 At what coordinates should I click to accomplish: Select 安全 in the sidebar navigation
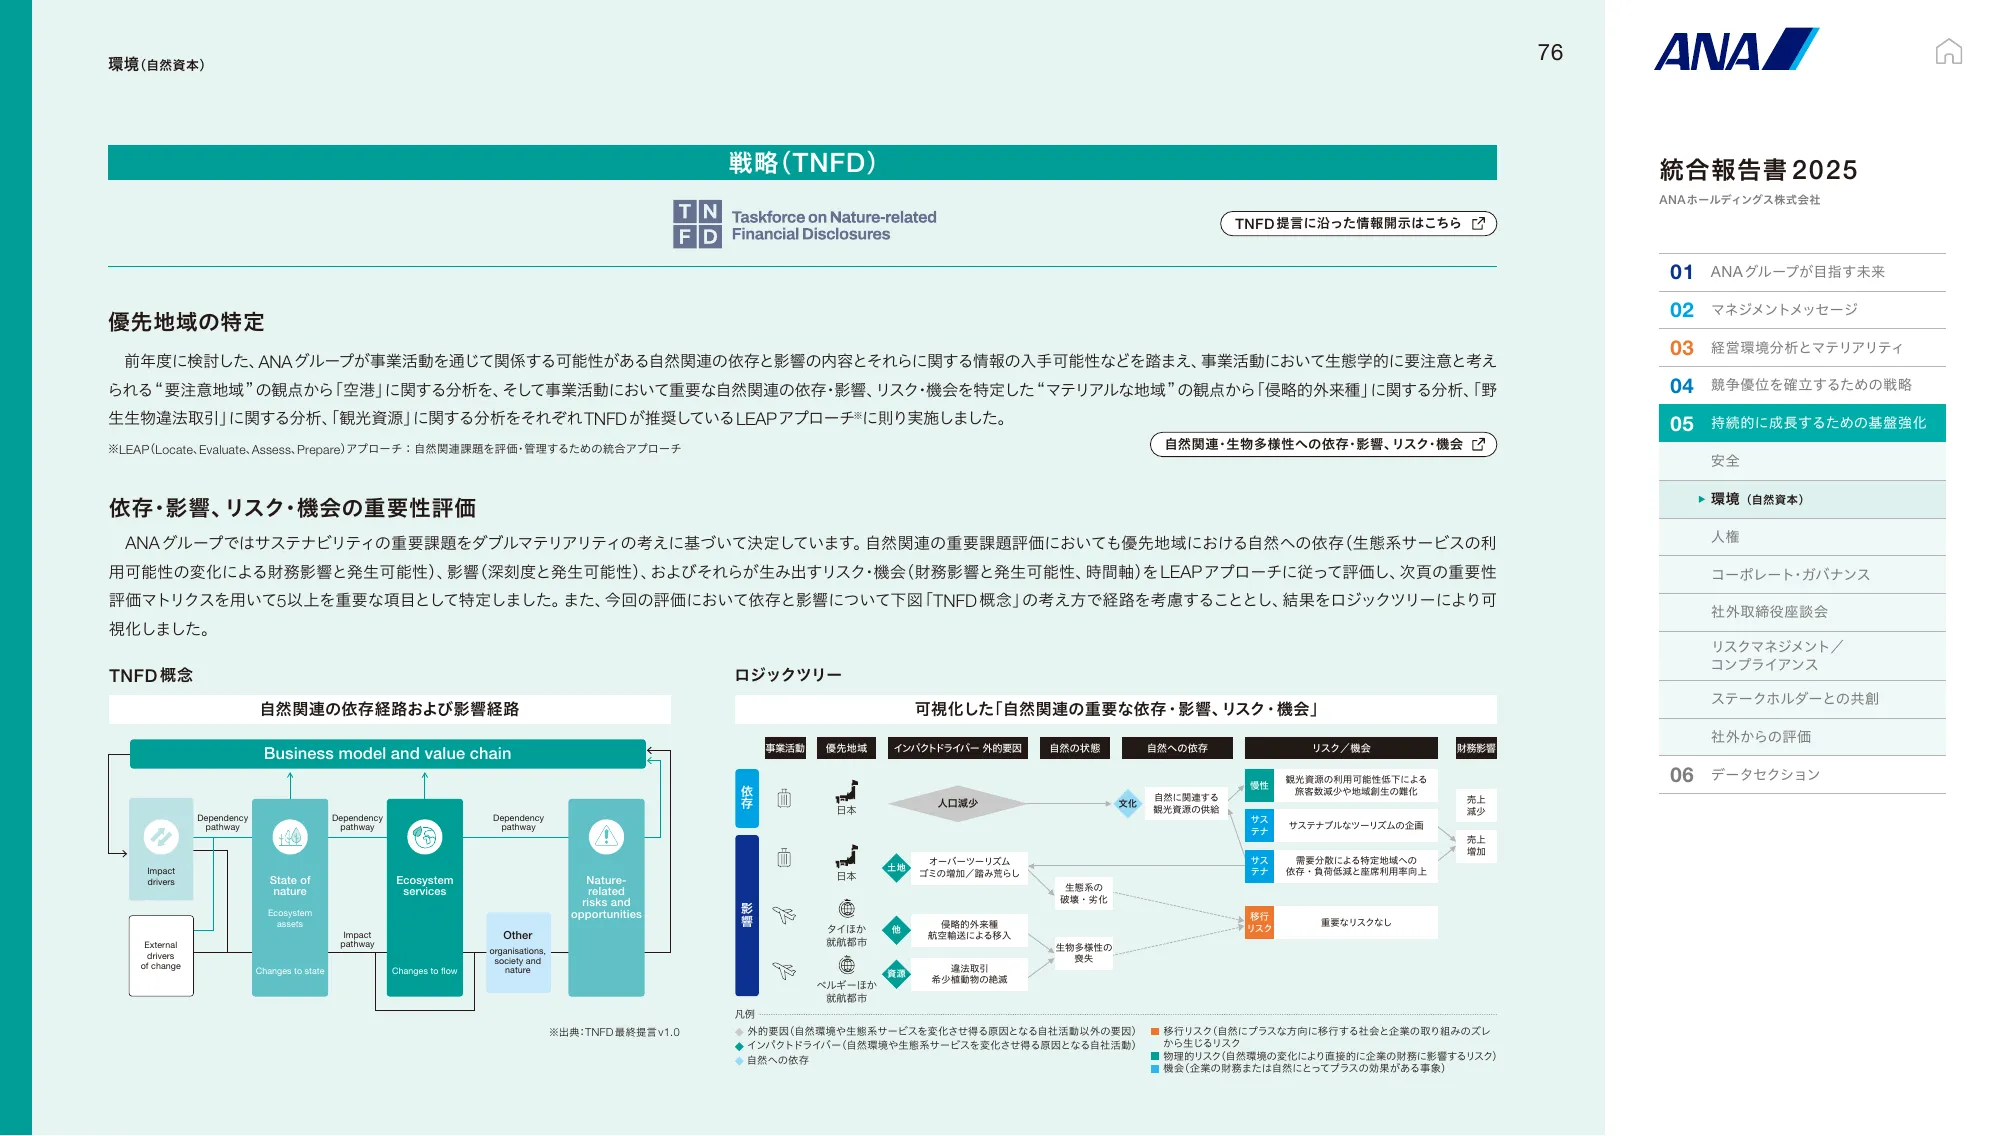1727,461
